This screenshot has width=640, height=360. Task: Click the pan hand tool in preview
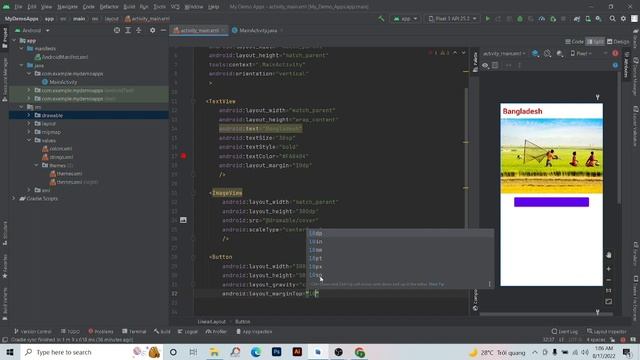(x=609, y=255)
